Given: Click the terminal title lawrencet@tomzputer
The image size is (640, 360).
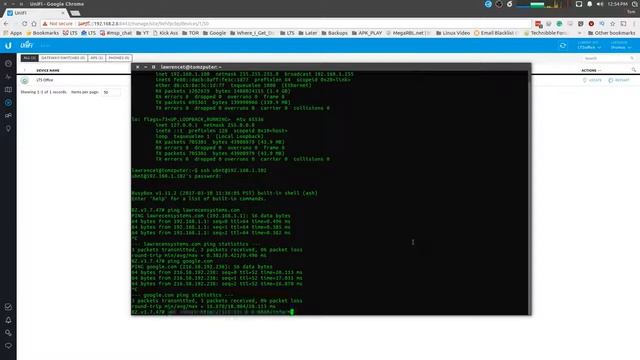Looking at the screenshot, I should click(x=191, y=67).
